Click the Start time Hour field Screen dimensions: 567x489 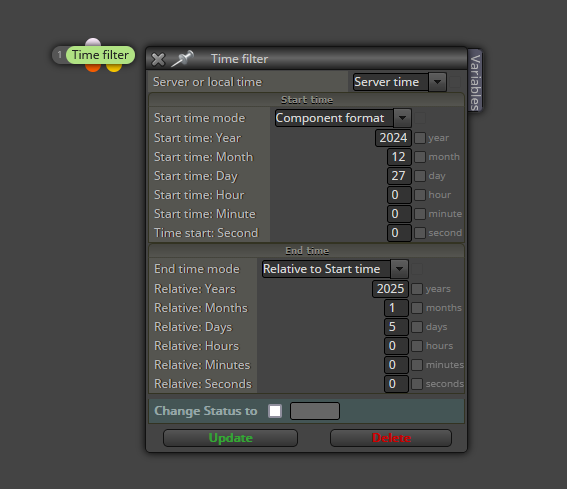point(399,195)
